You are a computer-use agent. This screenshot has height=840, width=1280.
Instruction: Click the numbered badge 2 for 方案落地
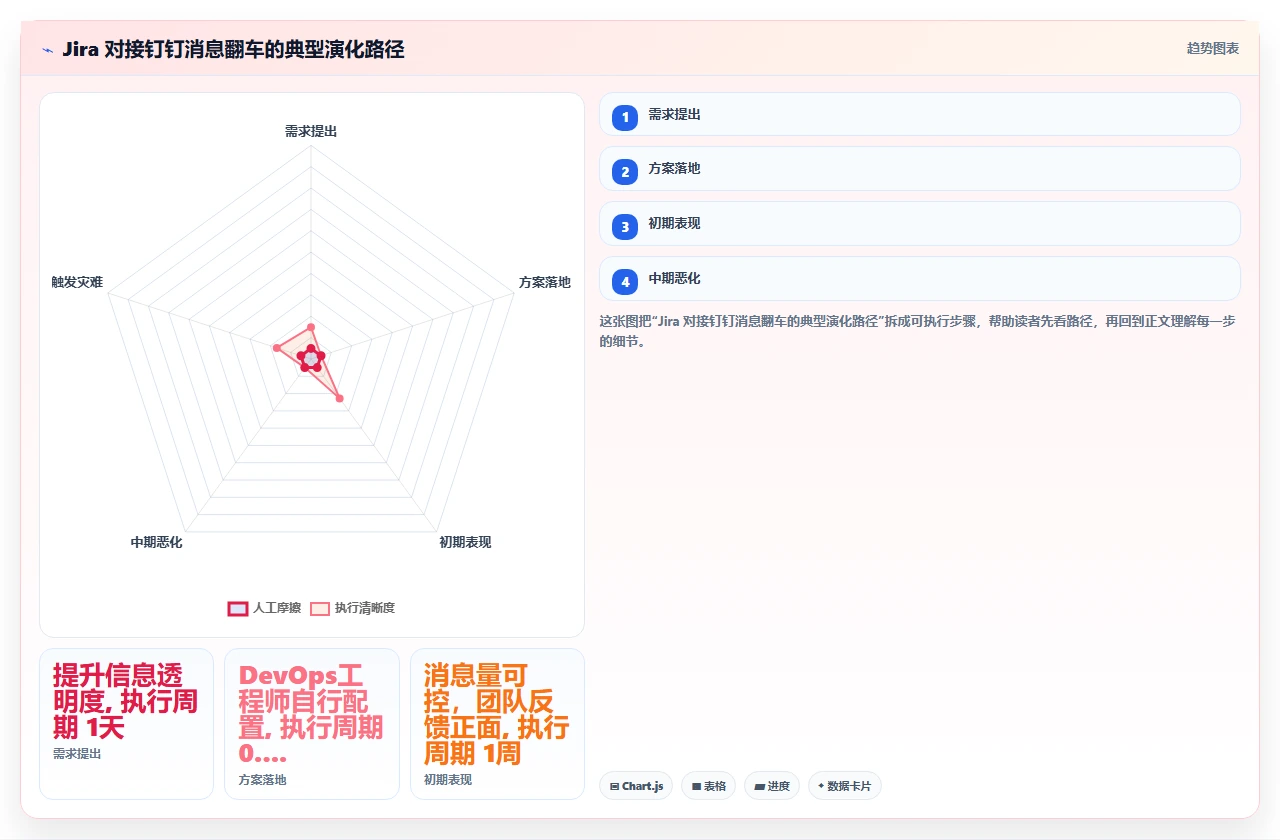(x=625, y=172)
